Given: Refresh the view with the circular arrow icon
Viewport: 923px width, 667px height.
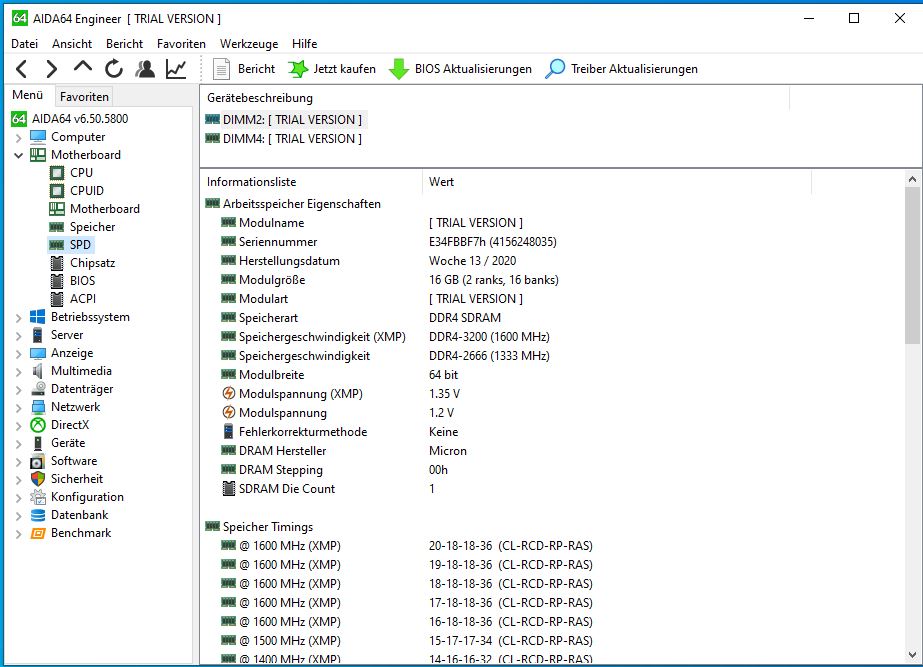Looking at the screenshot, I should [x=114, y=69].
